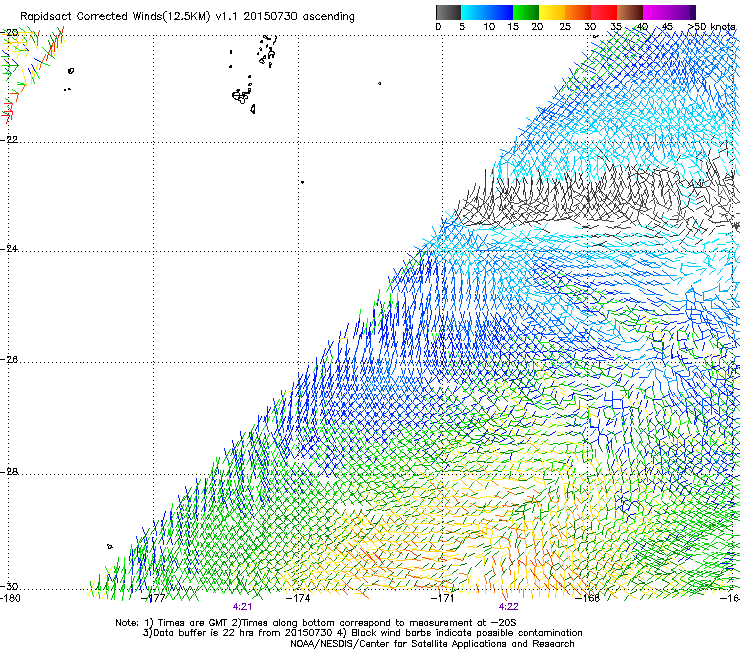Click the '3)Data buffer is 22 hrs' note
Viewport: 740px width, 650px height.
pyautogui.click(x=198, y=633)
